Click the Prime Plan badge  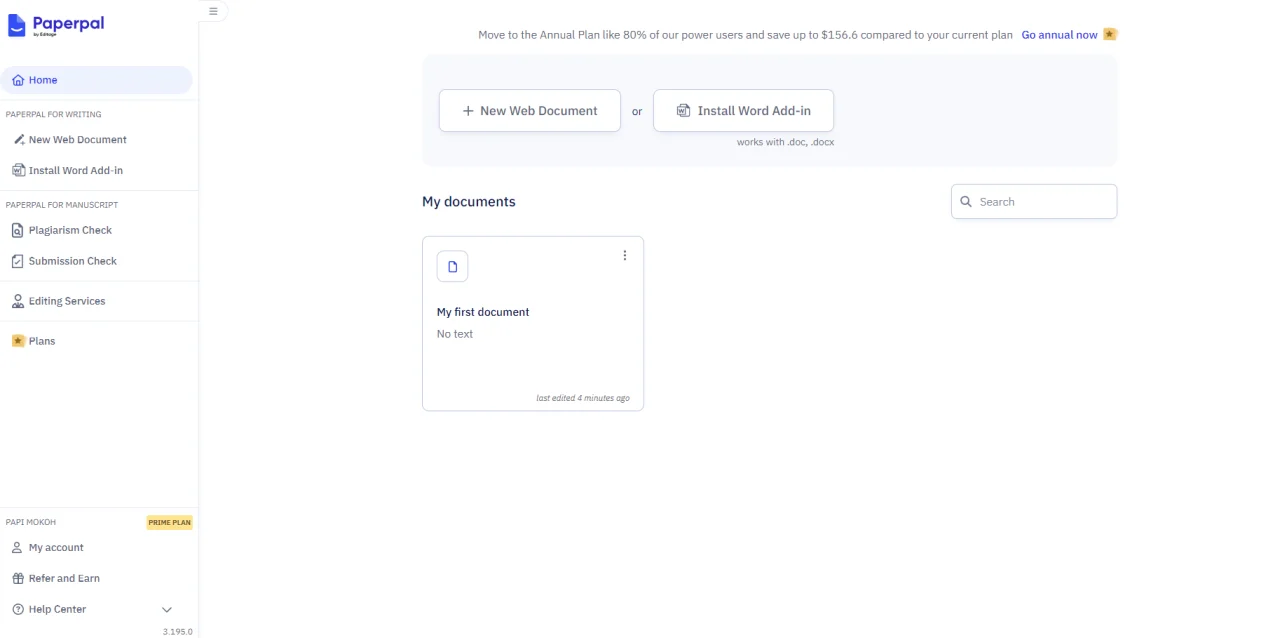[169, 522]
